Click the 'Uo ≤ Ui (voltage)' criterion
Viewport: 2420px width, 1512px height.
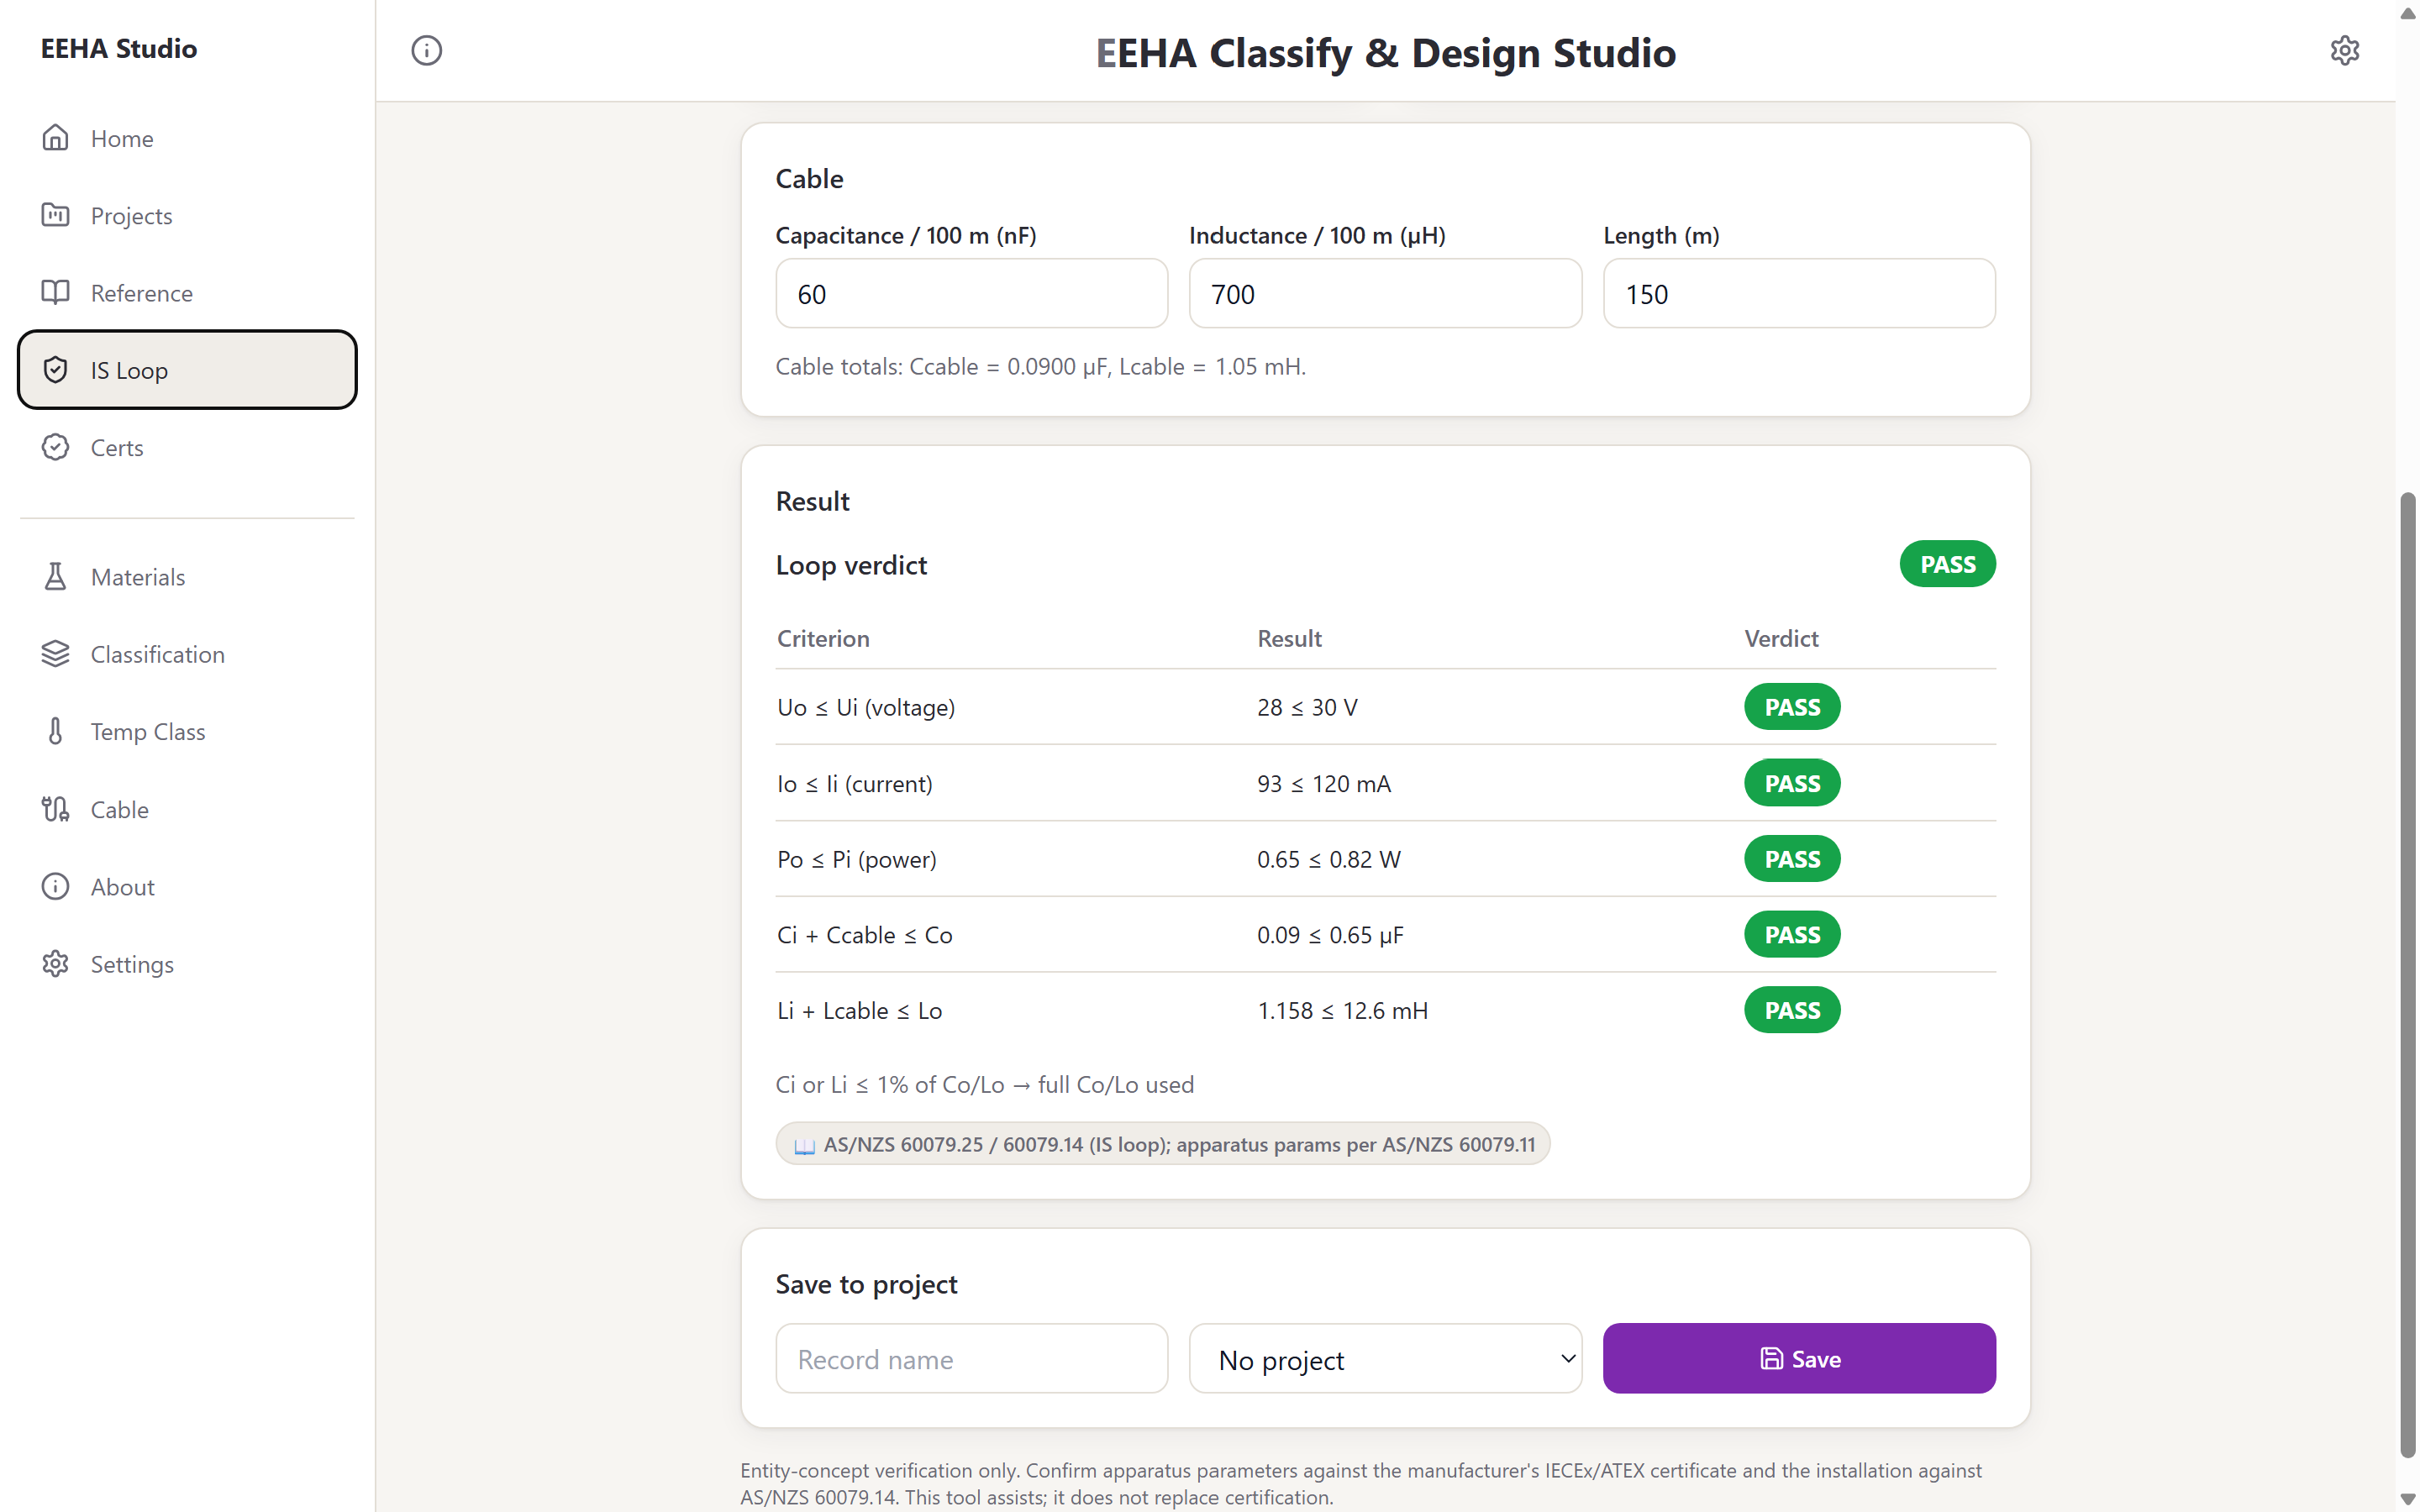click(x=866, y=707)
